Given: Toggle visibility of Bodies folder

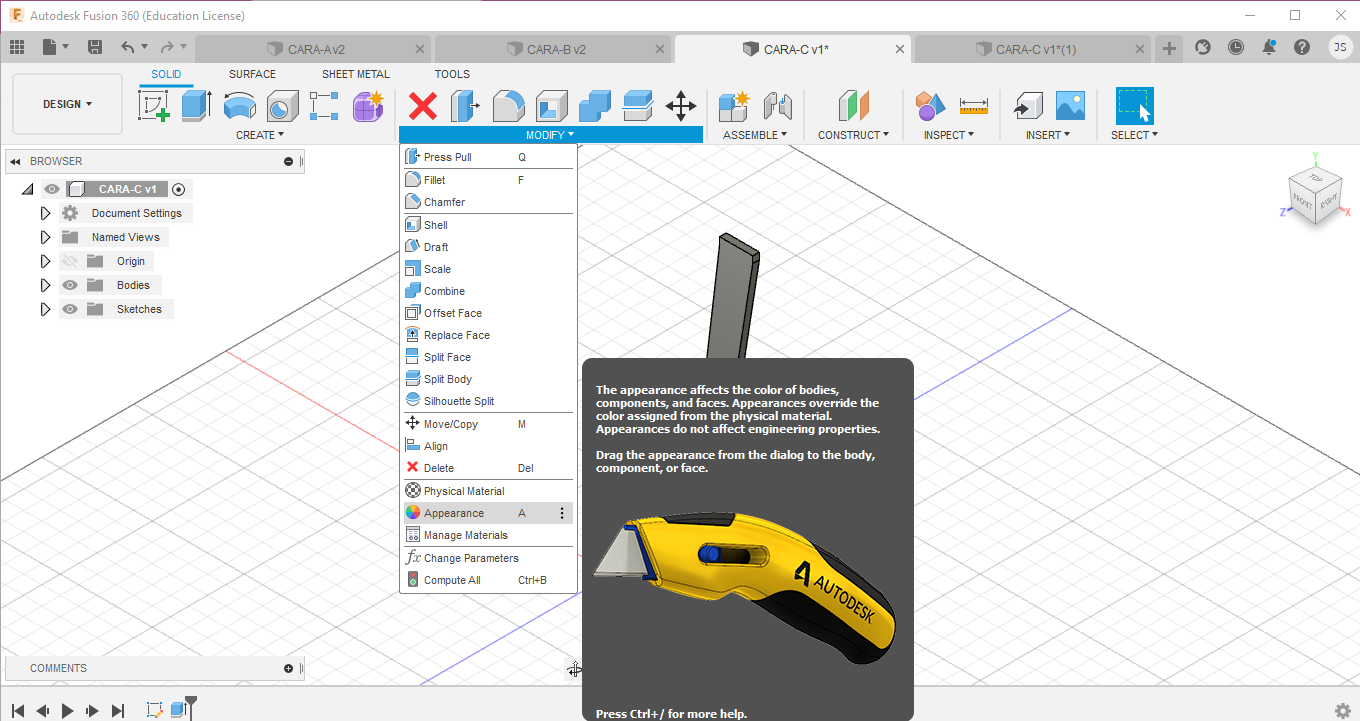Looking at the screenshot, I should (x=70, y=285).
